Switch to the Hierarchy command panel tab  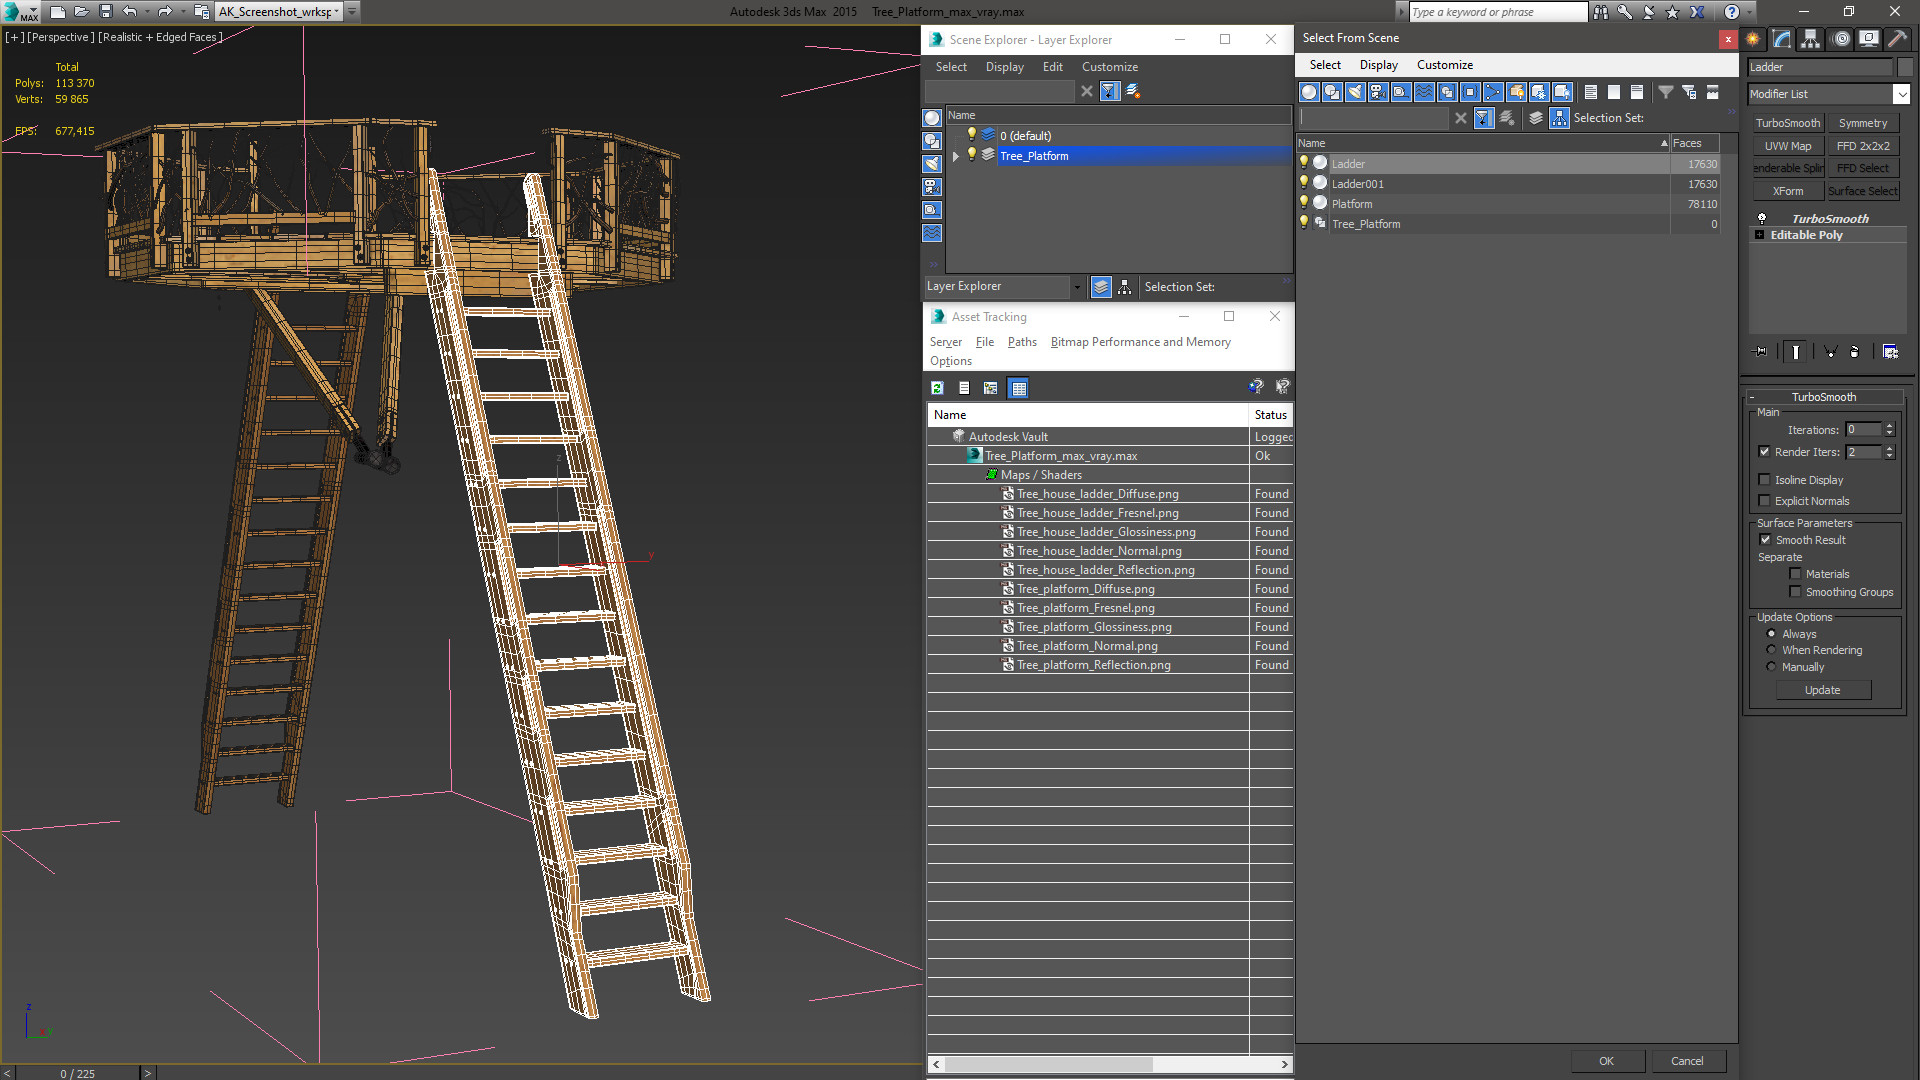click(1811, 39)
